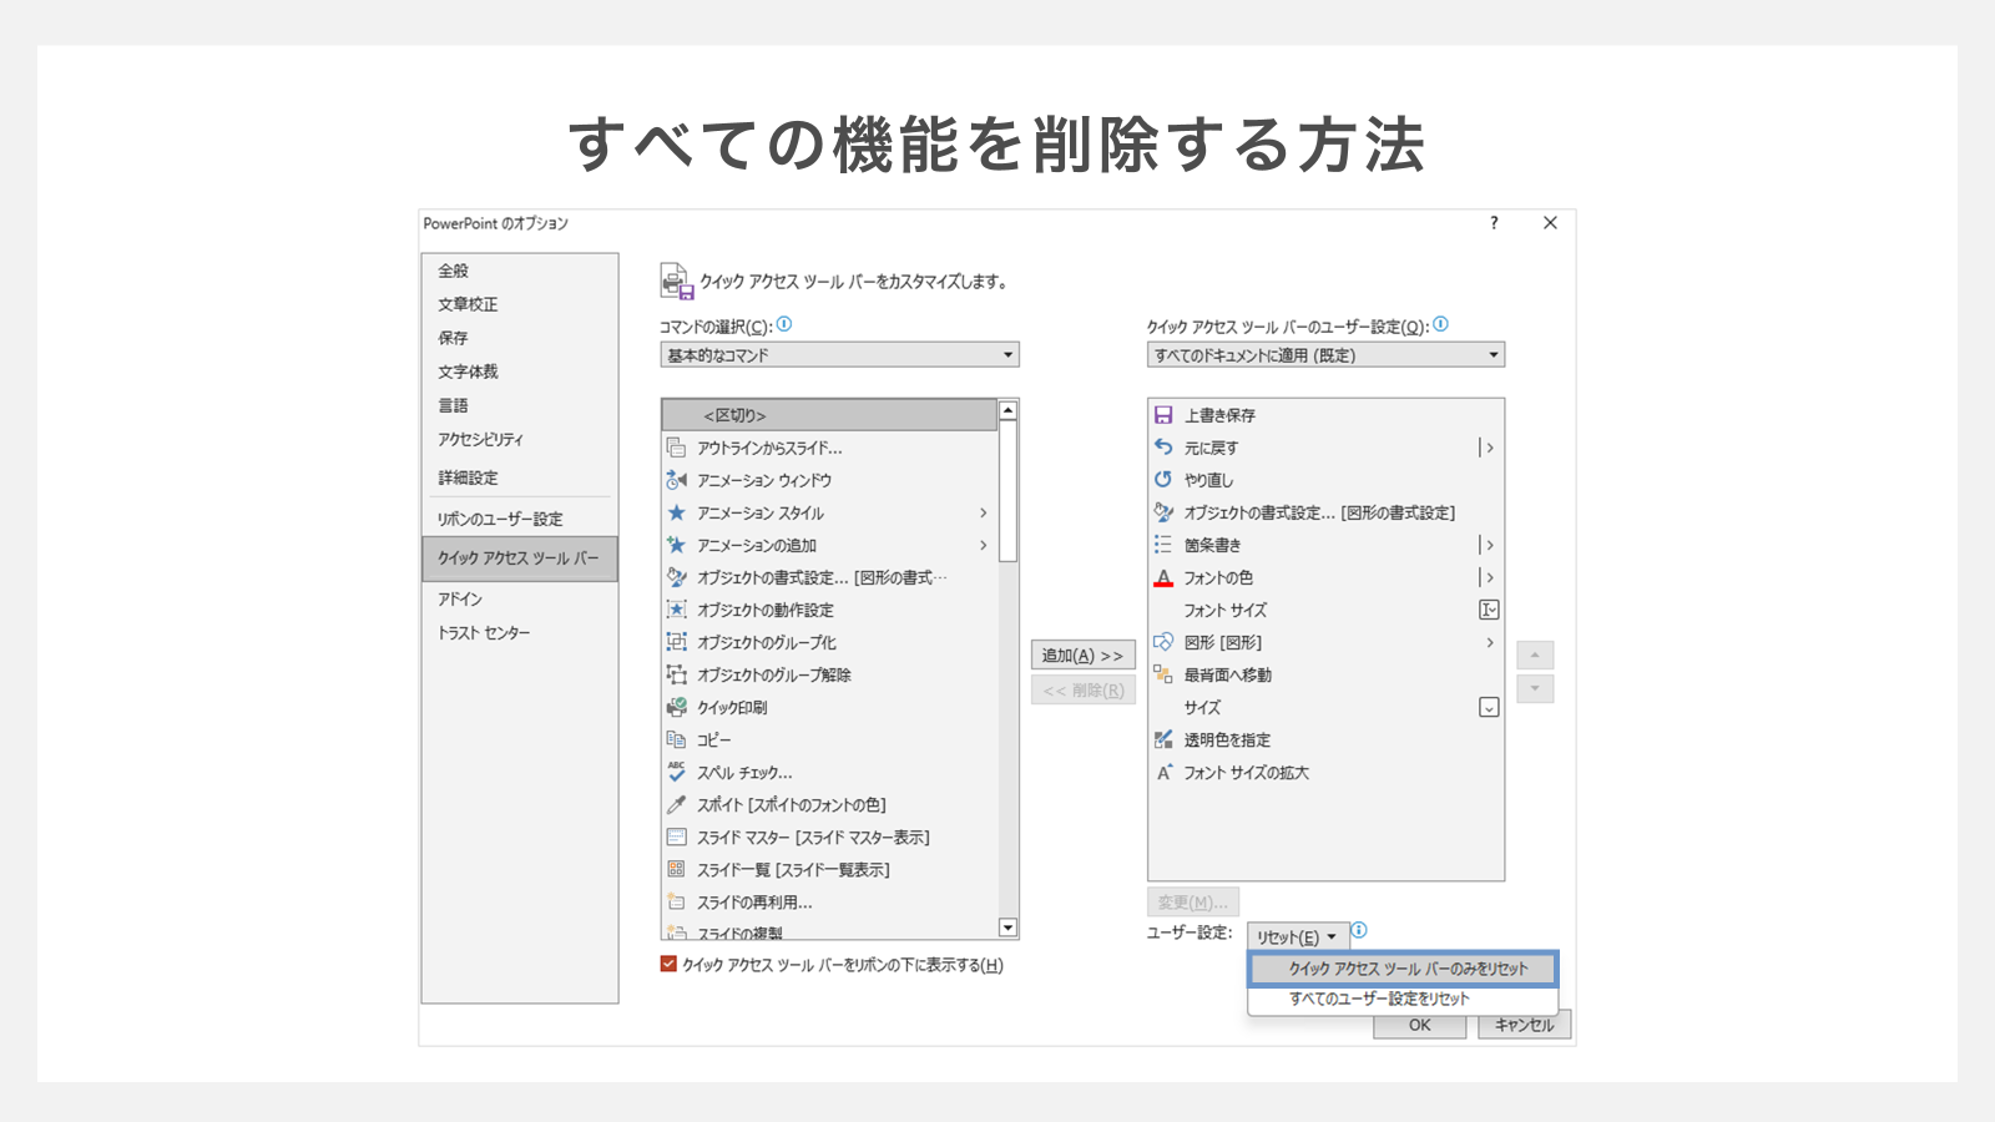Screen dimensions: 1995x1122
Task: Select the スライド一覧 icon
Action: coord(677,870)
